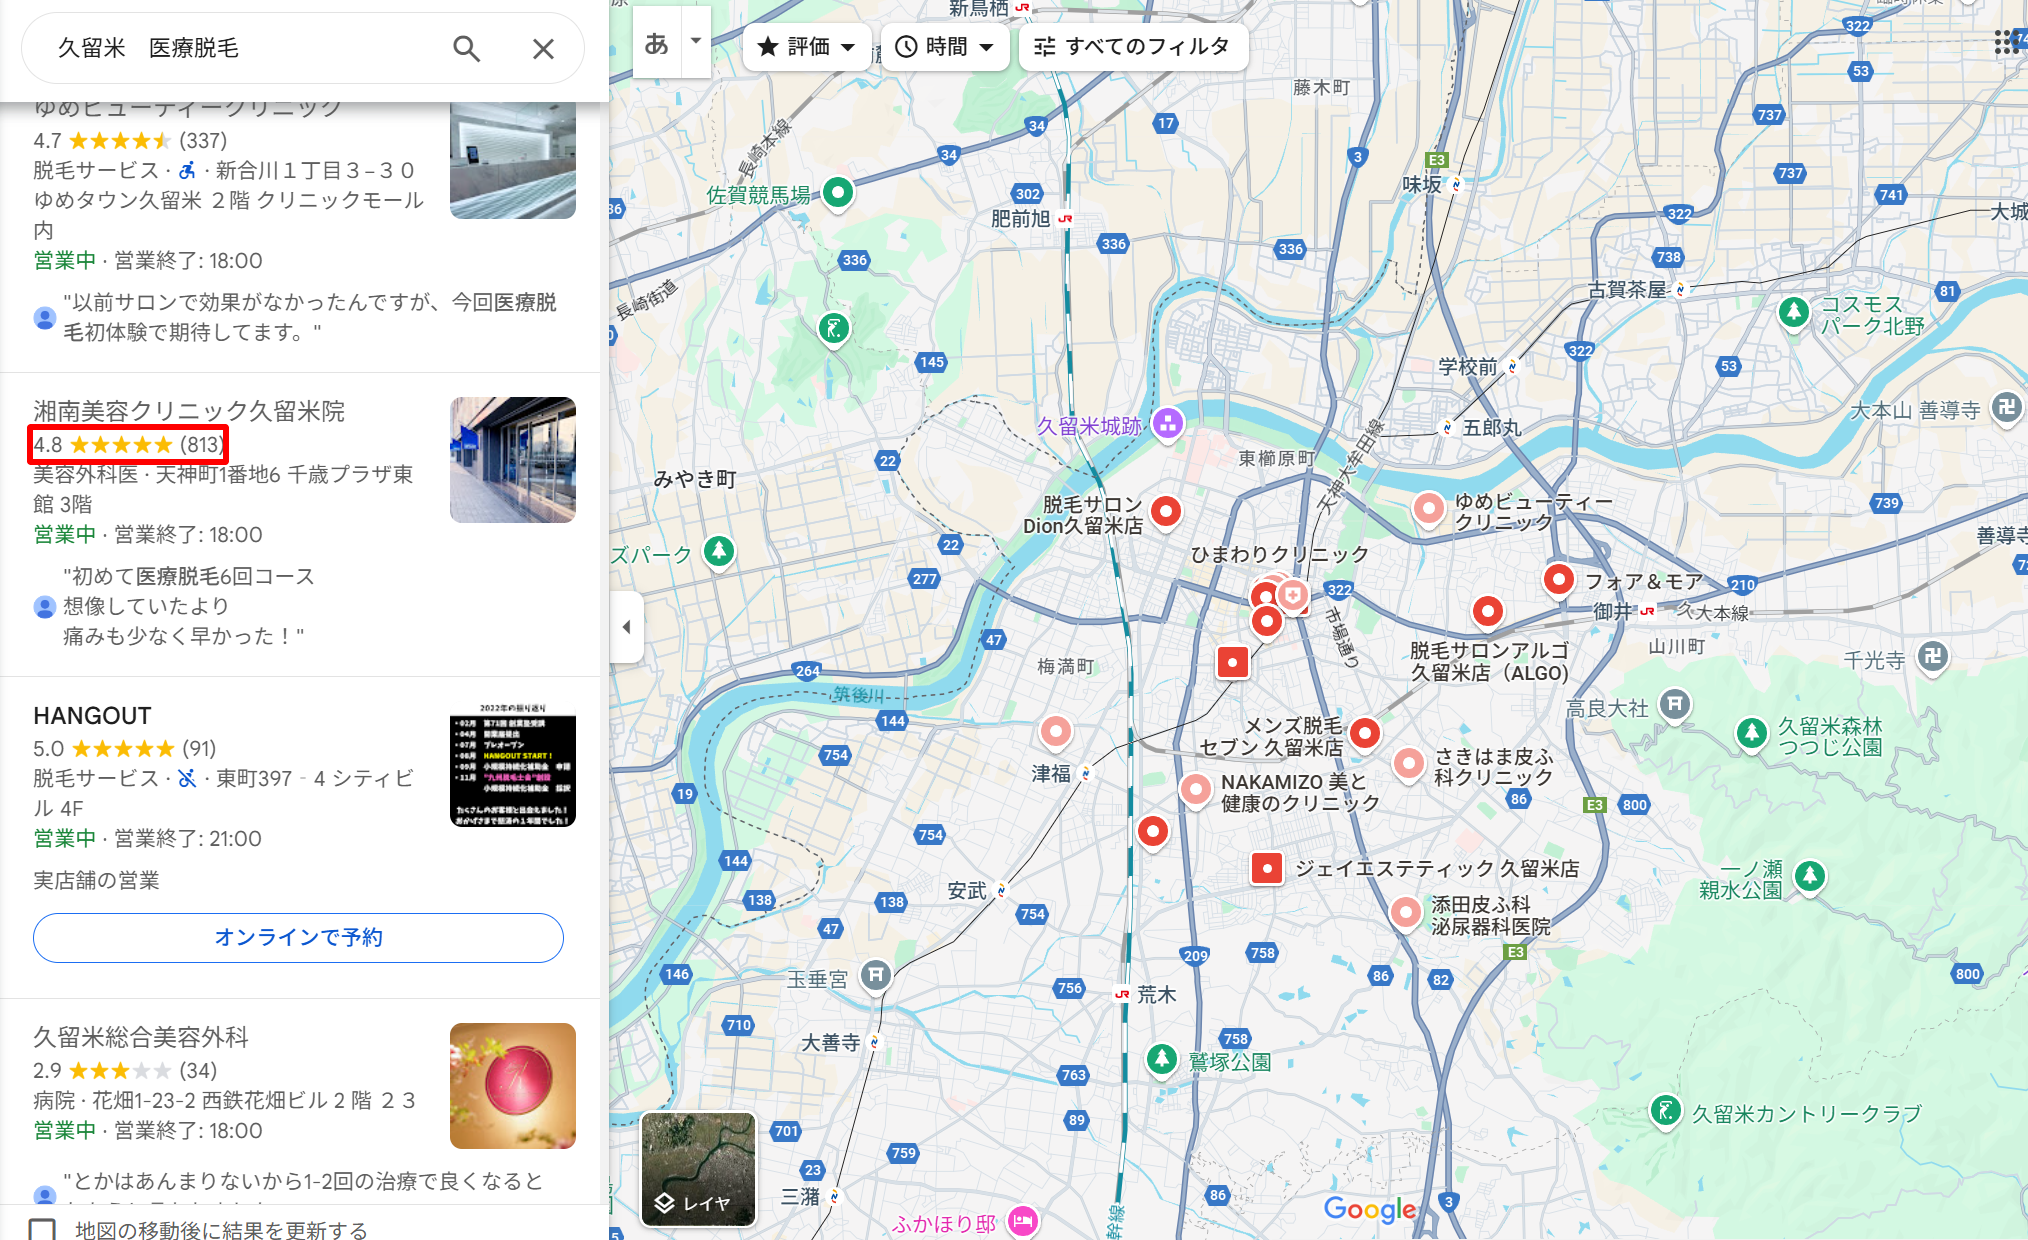Viewport: 2028px width, 1240px height.
Task: Click 肥前旭 JR station icon
Action: pos(1065,219)
